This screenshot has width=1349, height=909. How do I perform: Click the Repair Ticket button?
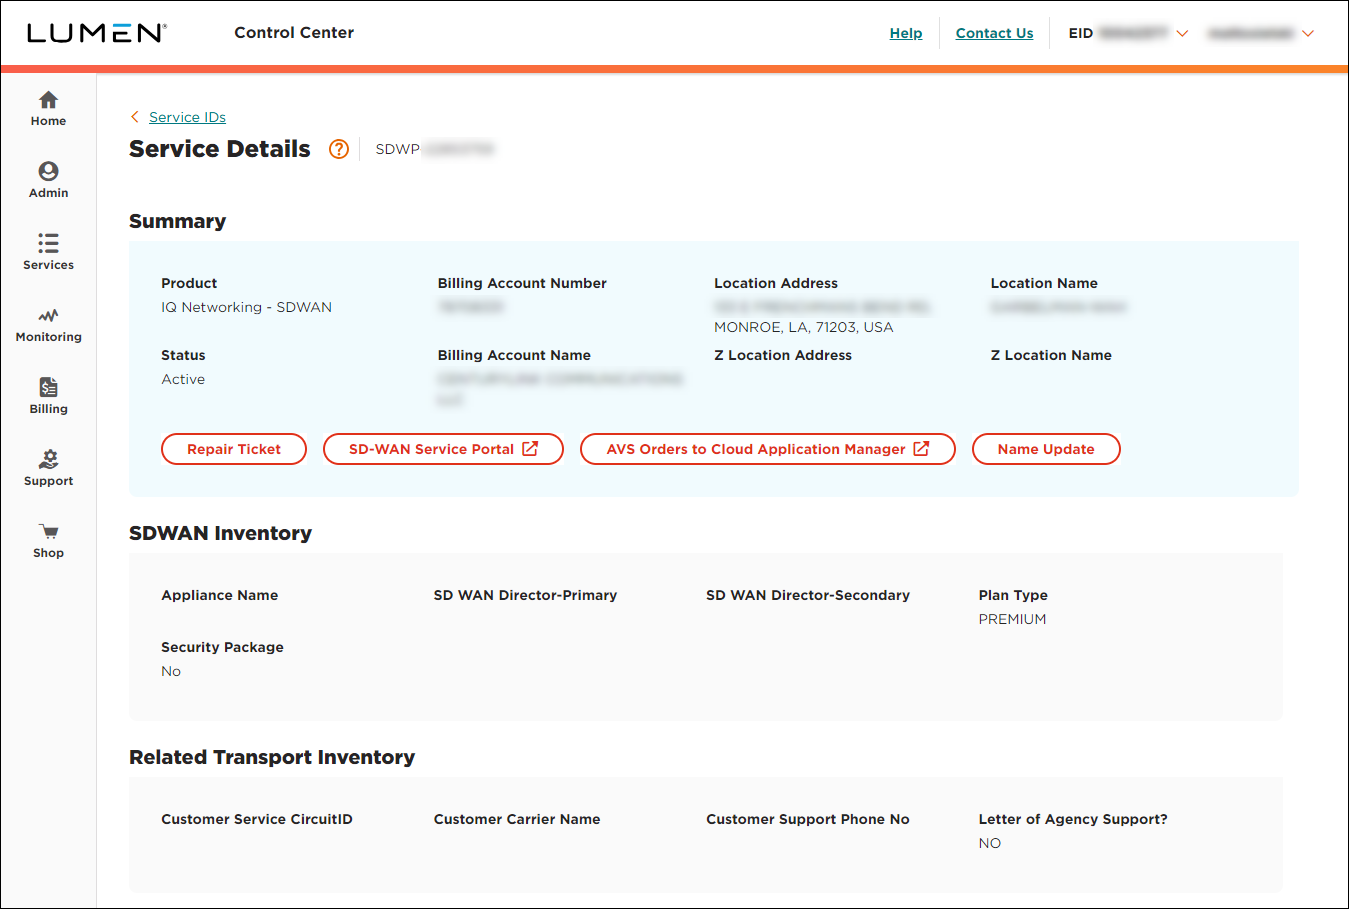[x=234, y=449]
